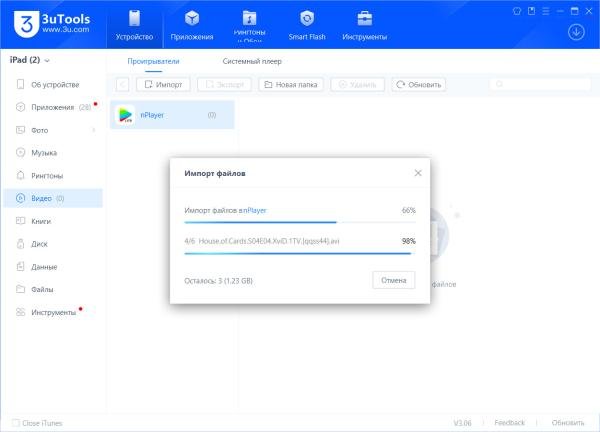Click the Удалить button
The height and width of the screenshot is (432, 600).
[x=357, y=85]
